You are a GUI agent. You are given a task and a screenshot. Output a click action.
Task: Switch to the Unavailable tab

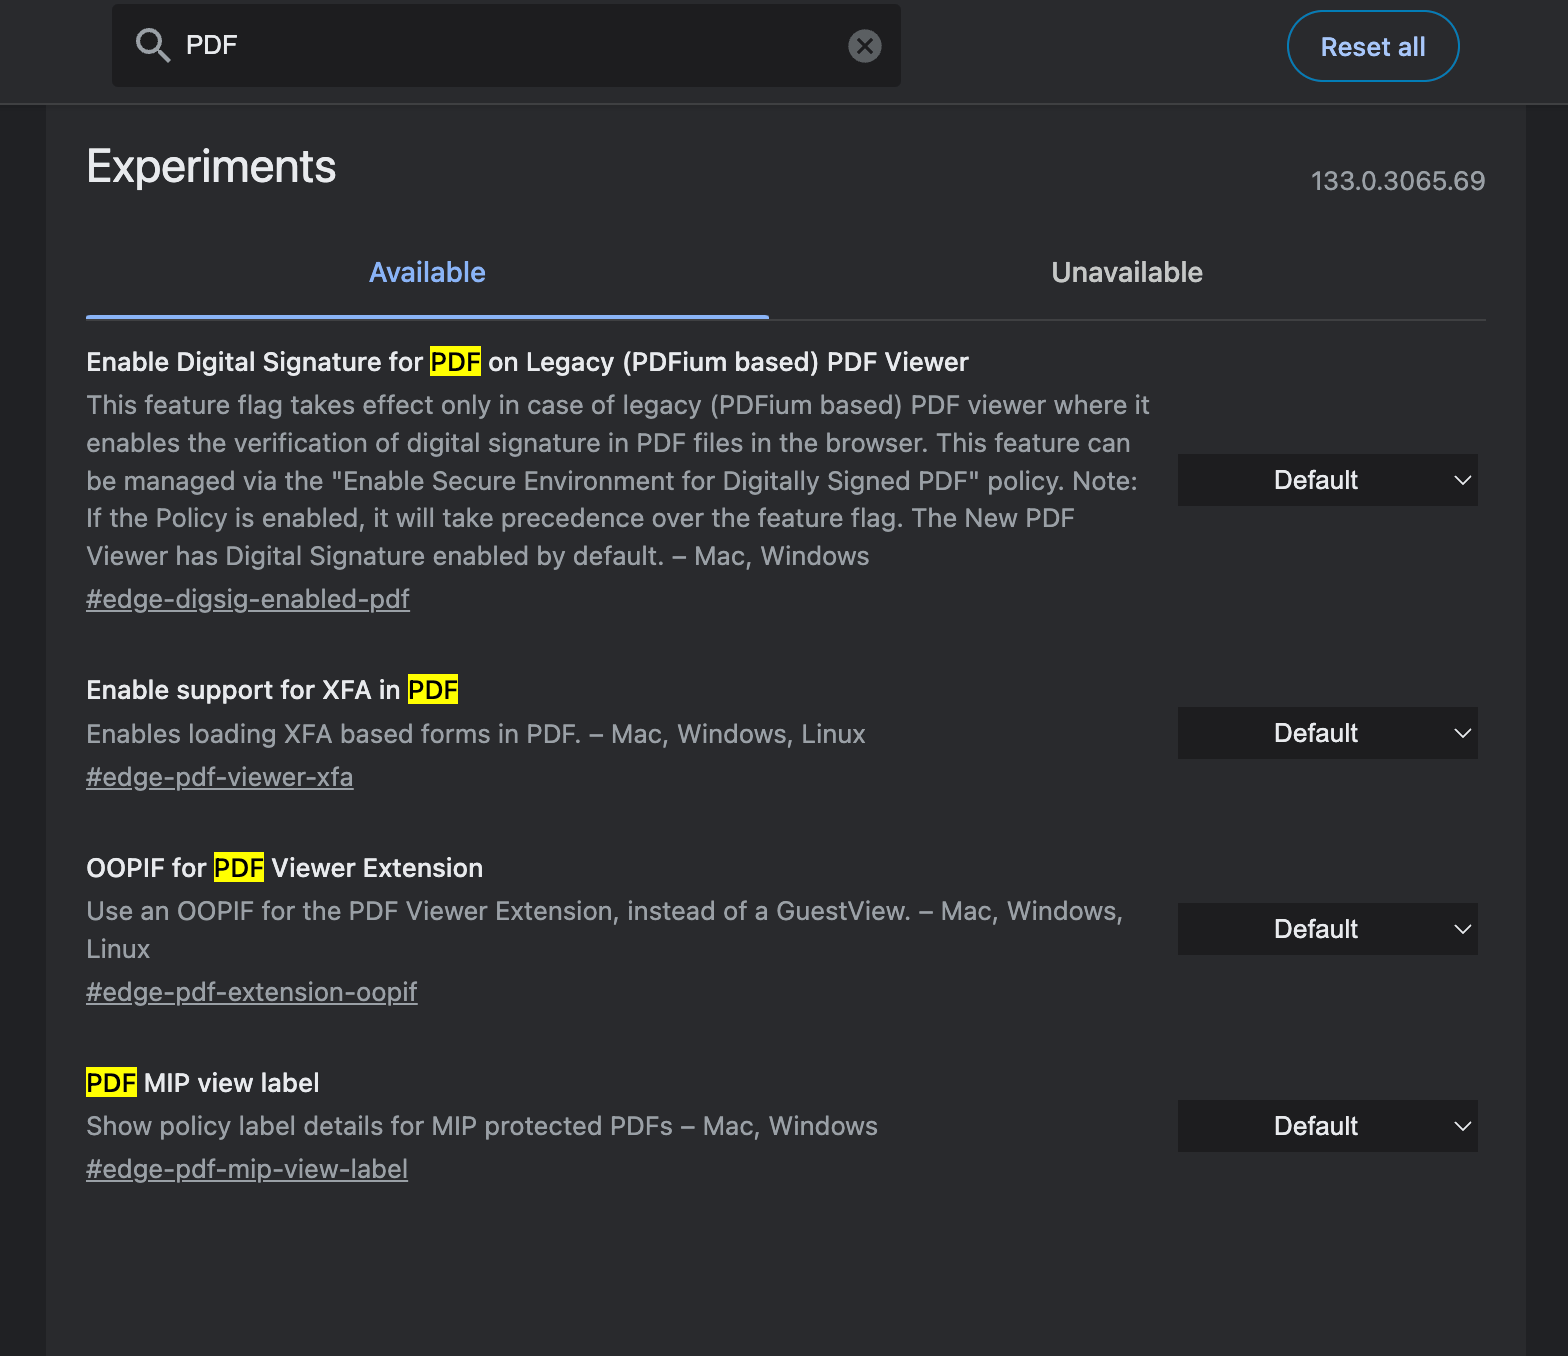1126,273
